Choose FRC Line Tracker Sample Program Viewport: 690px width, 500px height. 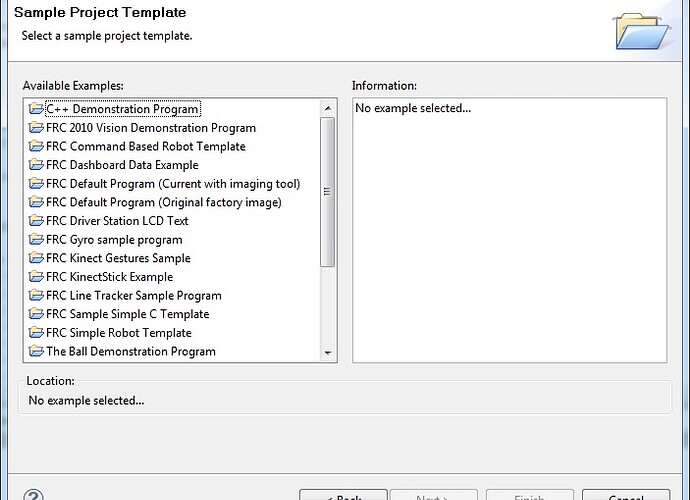tap(134, 295)
